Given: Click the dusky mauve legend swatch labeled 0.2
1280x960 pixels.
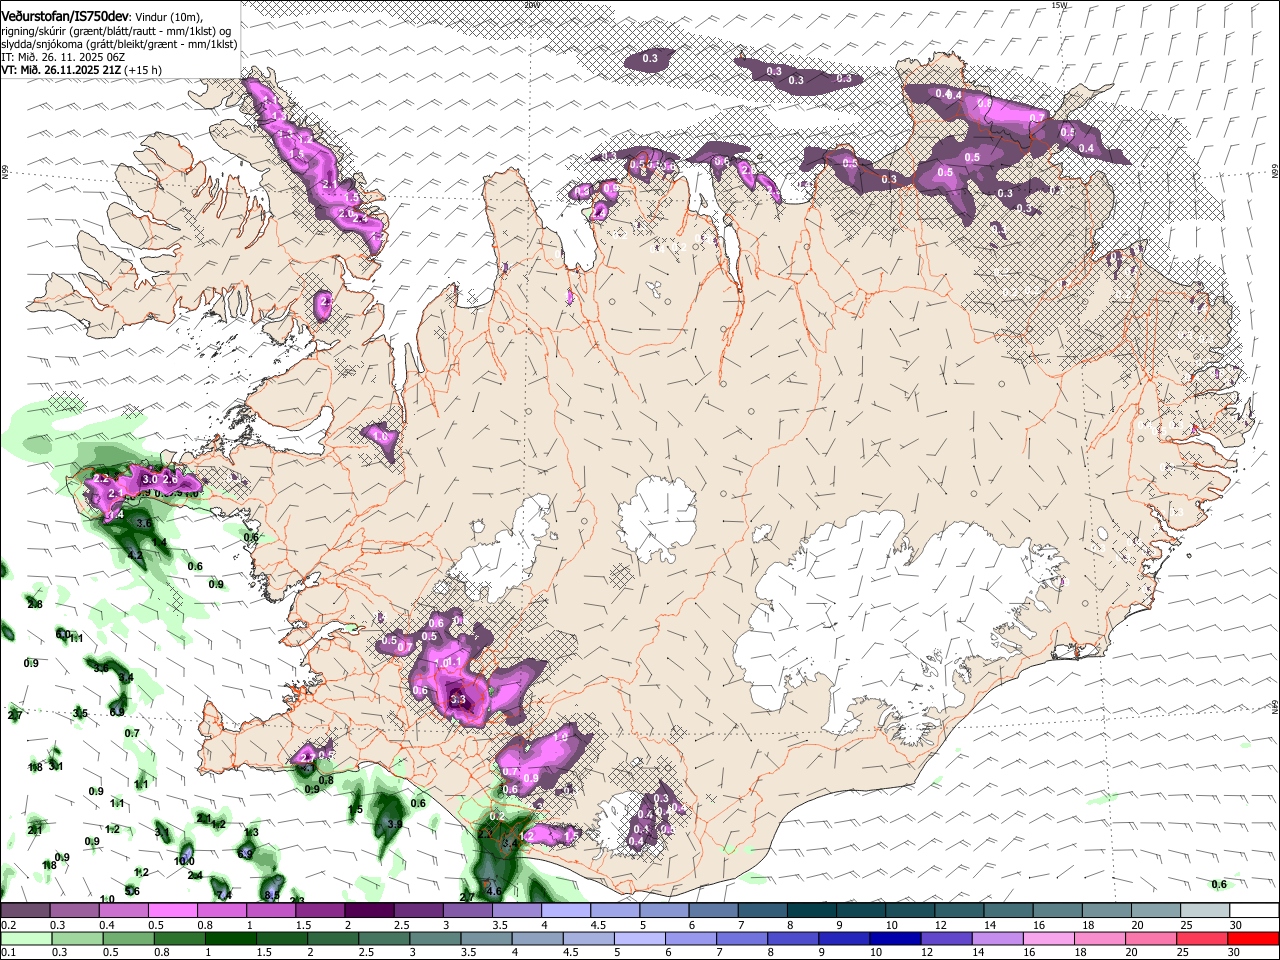Looking at the screenshot, I should [x=25, y=911].
